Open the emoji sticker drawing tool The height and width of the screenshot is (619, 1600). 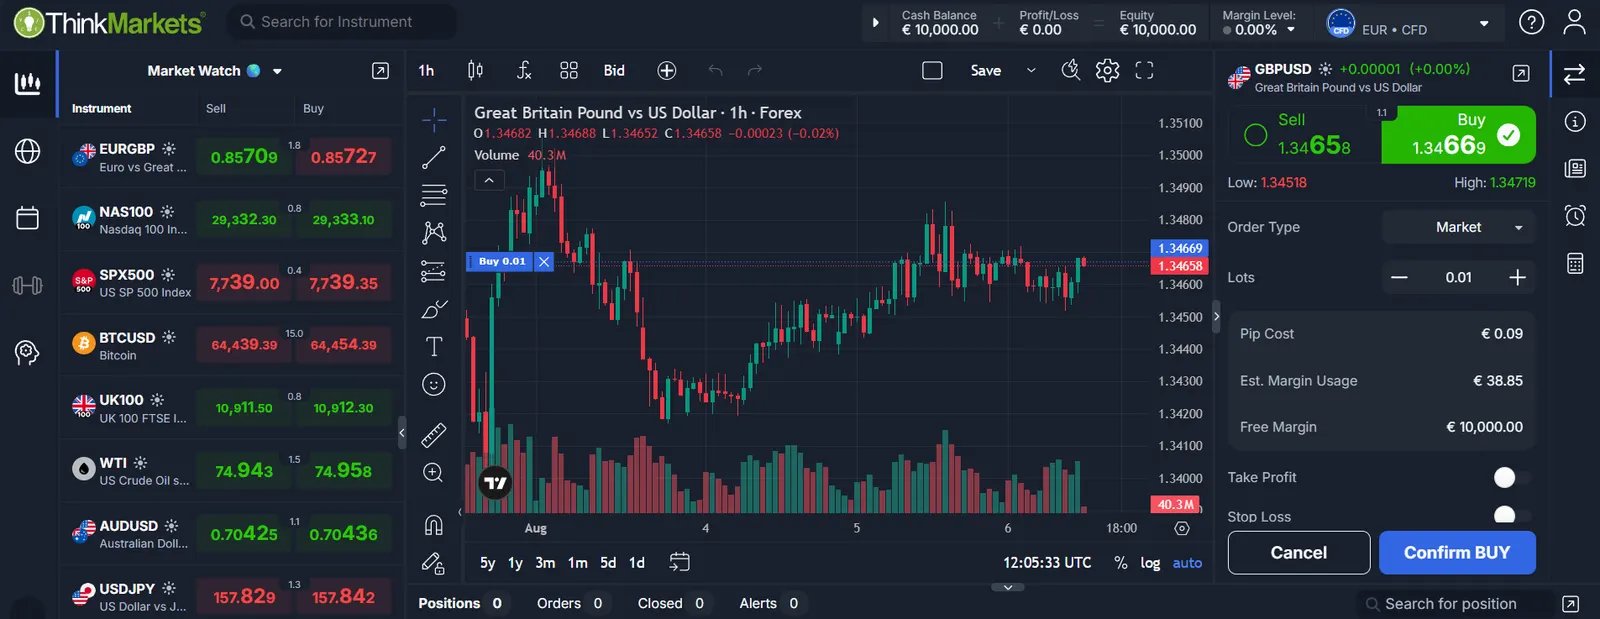pyautogui.click(x=433, y=384)
